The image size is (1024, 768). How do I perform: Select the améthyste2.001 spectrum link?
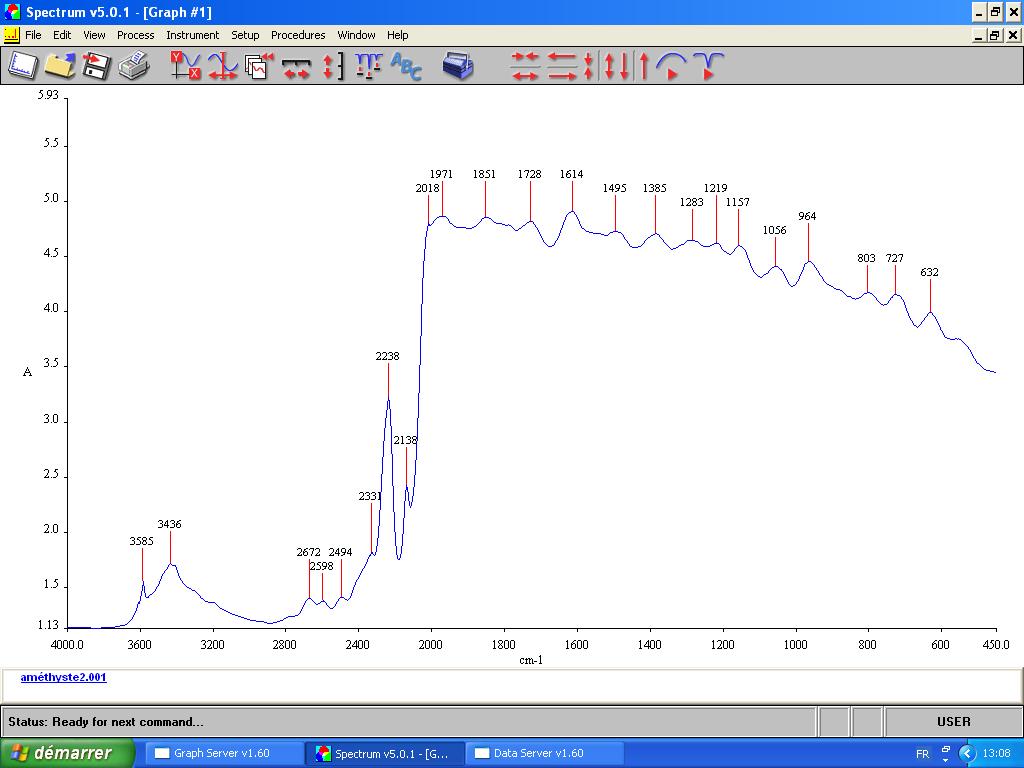tap(63, 677)
